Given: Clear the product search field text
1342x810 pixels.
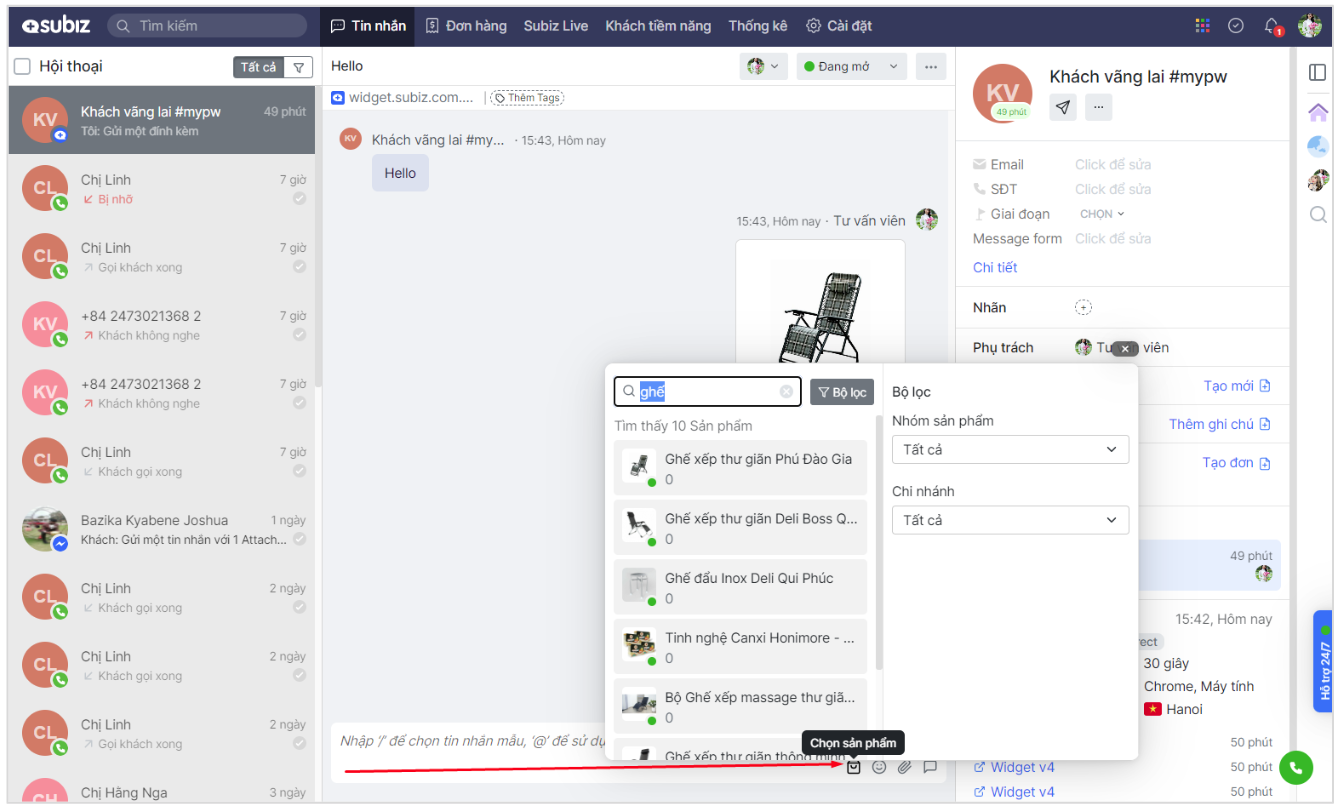Looking at the screenshot, I should point(787,392).
